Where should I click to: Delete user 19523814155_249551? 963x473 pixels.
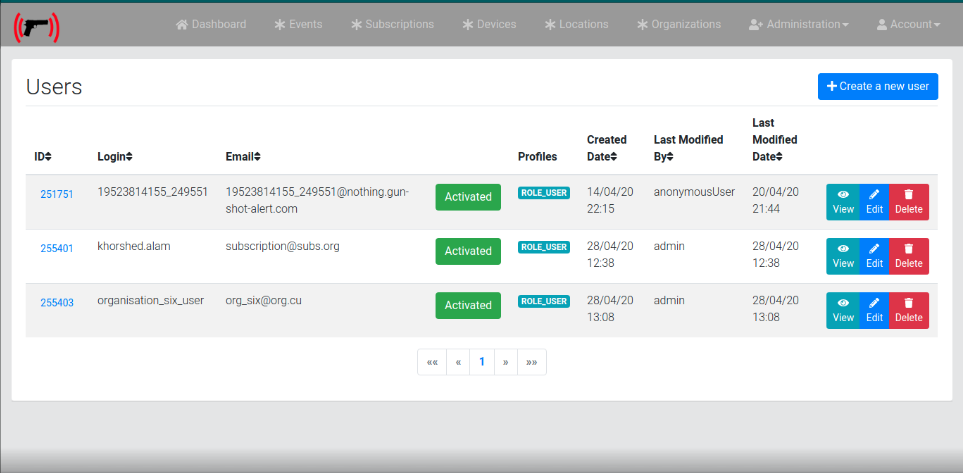(x=908, y=202)
